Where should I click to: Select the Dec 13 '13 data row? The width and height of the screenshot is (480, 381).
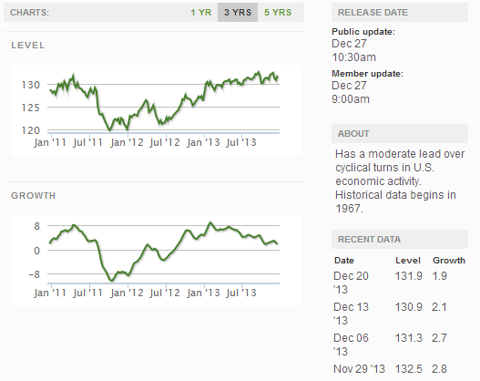400,314
